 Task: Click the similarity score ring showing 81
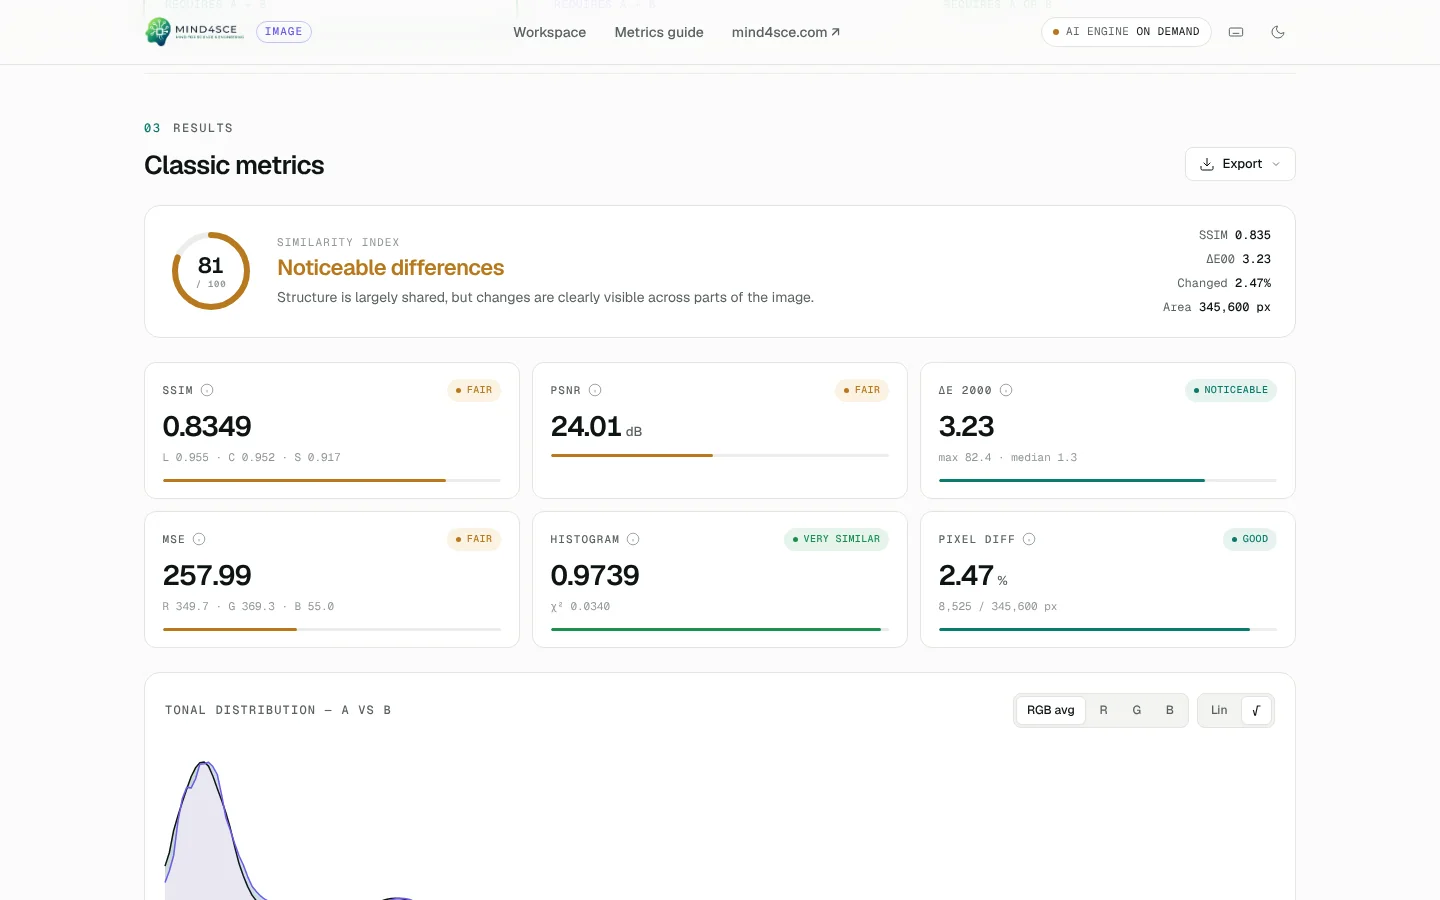[x=211, y=271]
